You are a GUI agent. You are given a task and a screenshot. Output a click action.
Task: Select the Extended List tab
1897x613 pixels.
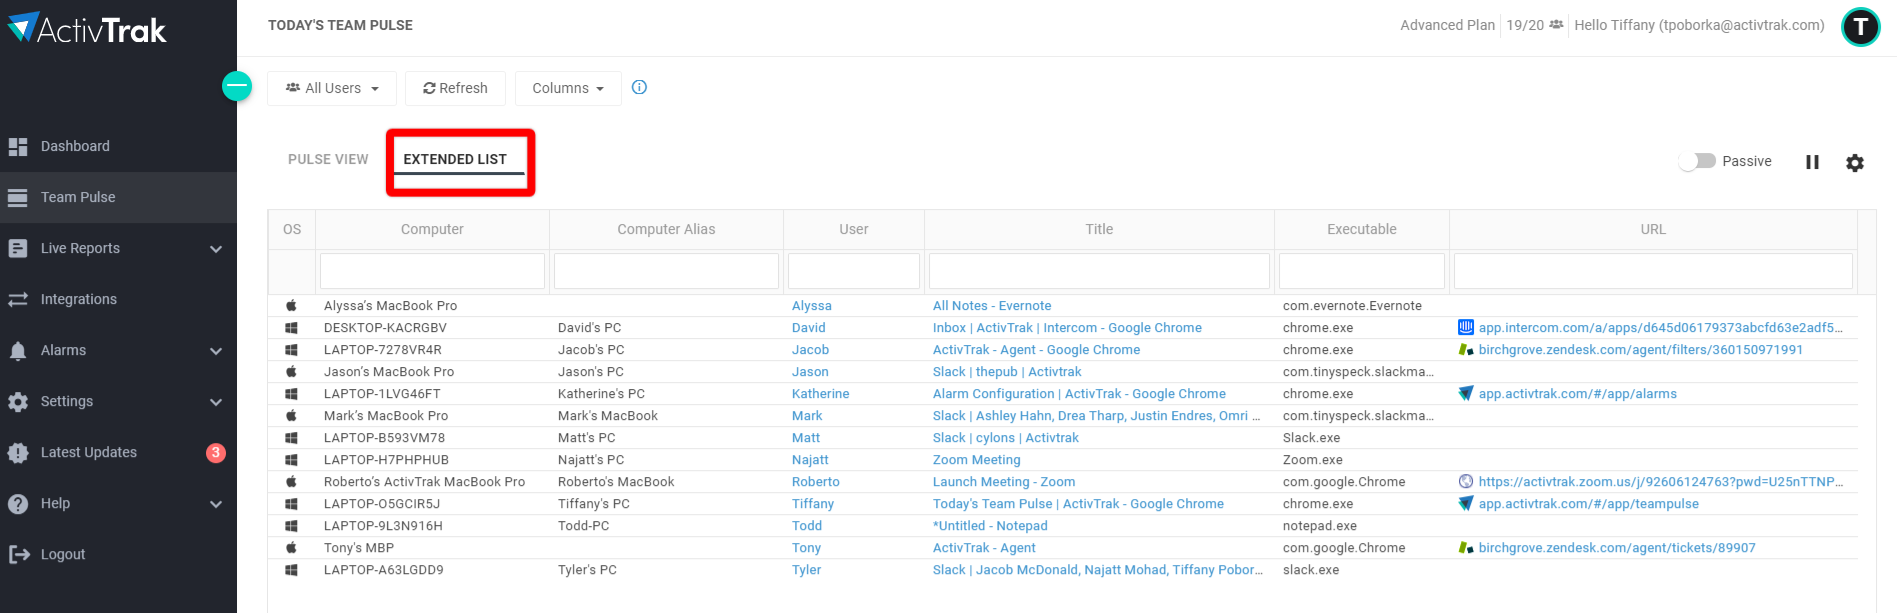click(x=455, y=159)
